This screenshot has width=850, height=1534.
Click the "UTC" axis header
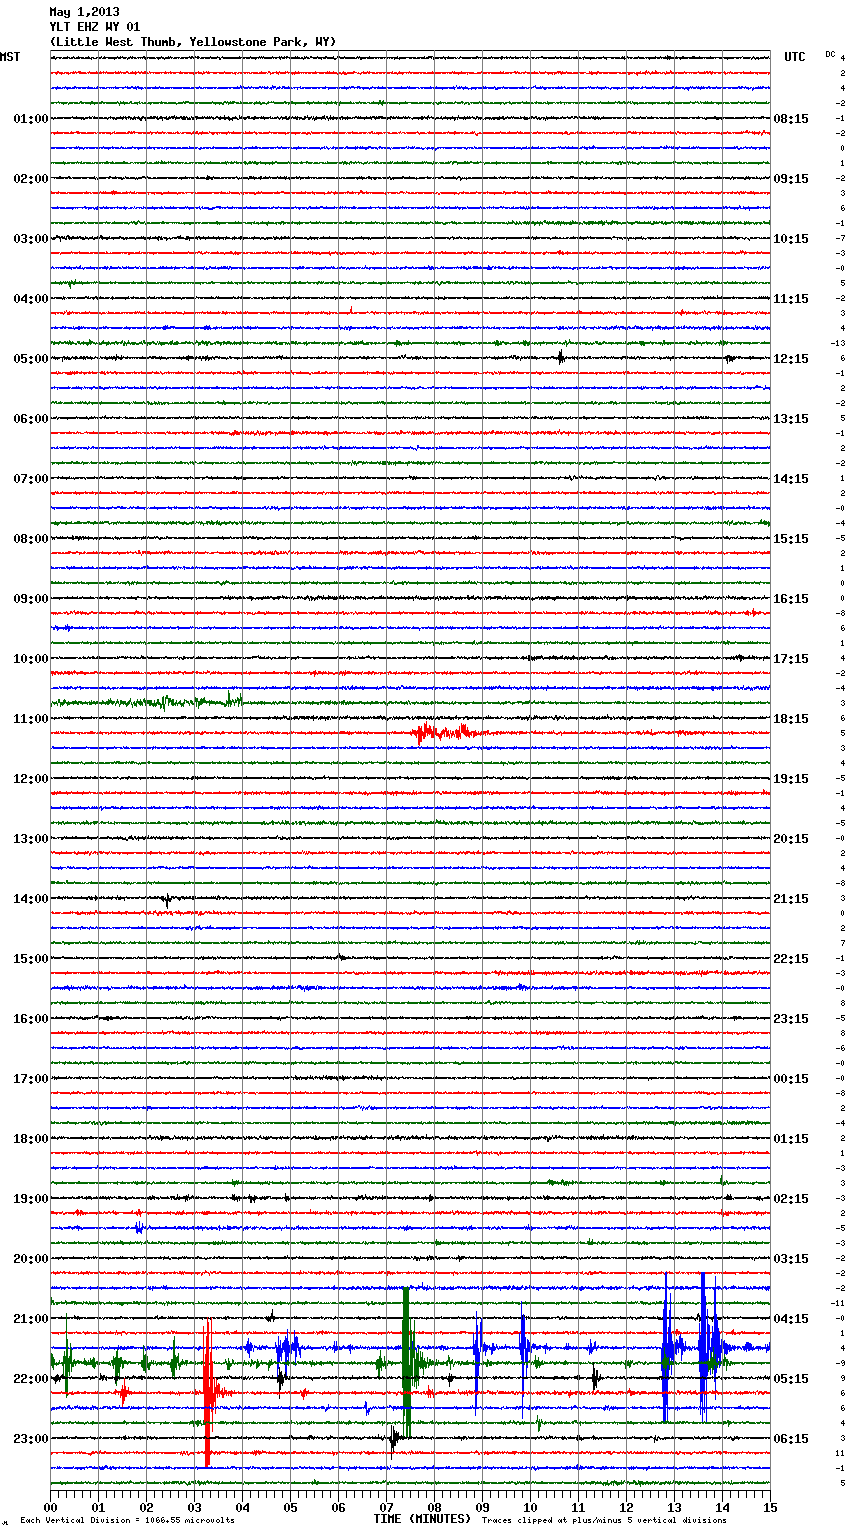tap(794, 57)
